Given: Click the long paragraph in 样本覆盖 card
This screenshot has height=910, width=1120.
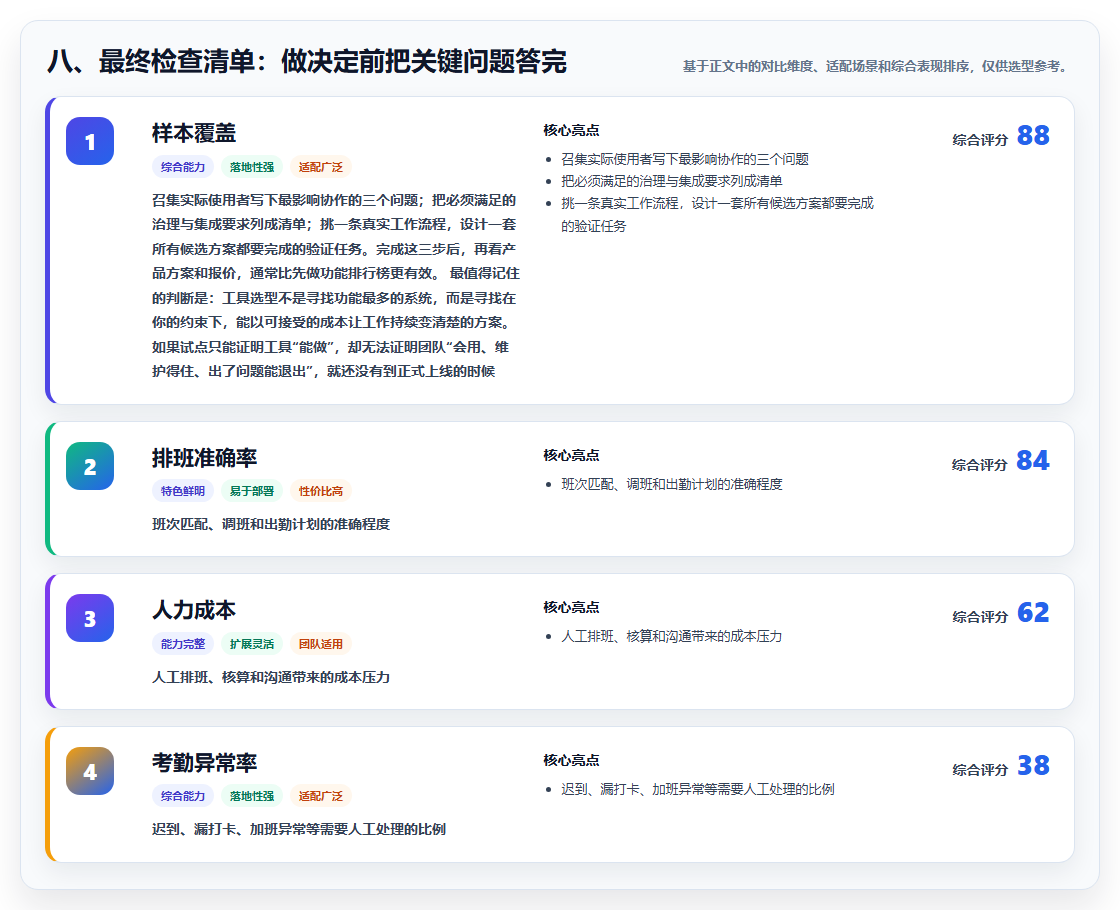Looking at the screenshot, I should tap(336, 286).
